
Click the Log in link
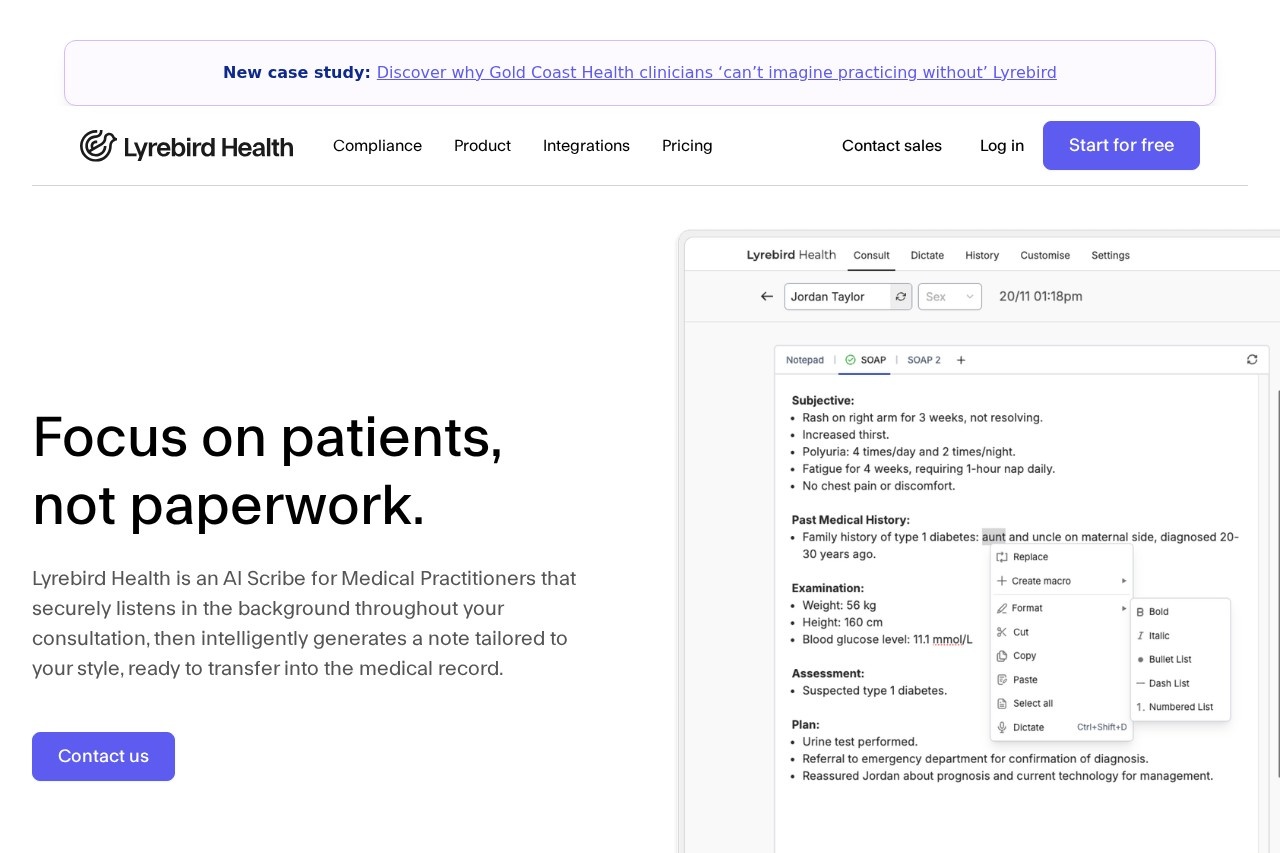coord(1001,146)
